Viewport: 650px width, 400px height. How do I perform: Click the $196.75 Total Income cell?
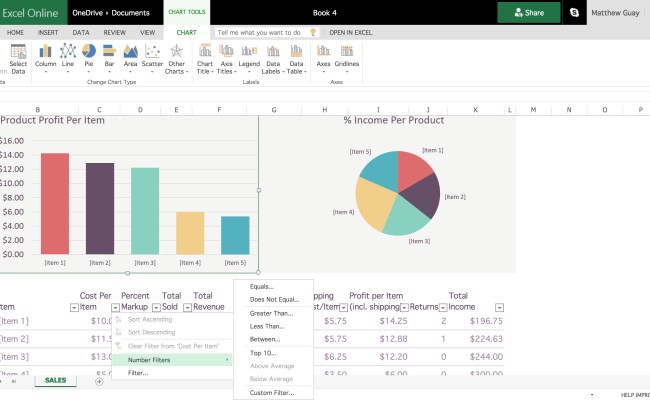point(486,321)
